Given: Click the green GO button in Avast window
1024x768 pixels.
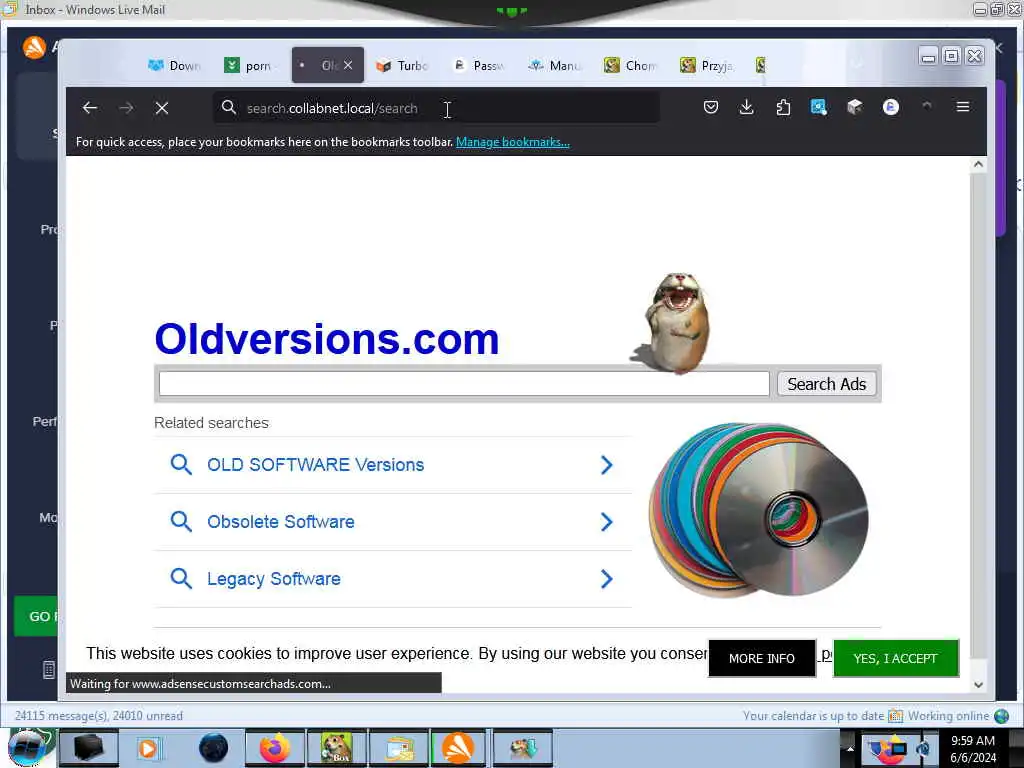Looking at the screenshot, I should click(37, 616).
